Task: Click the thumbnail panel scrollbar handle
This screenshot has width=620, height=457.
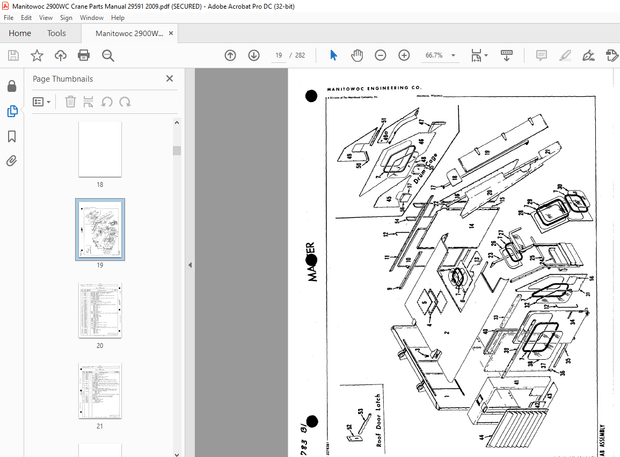Action: (x=177, y=151)
